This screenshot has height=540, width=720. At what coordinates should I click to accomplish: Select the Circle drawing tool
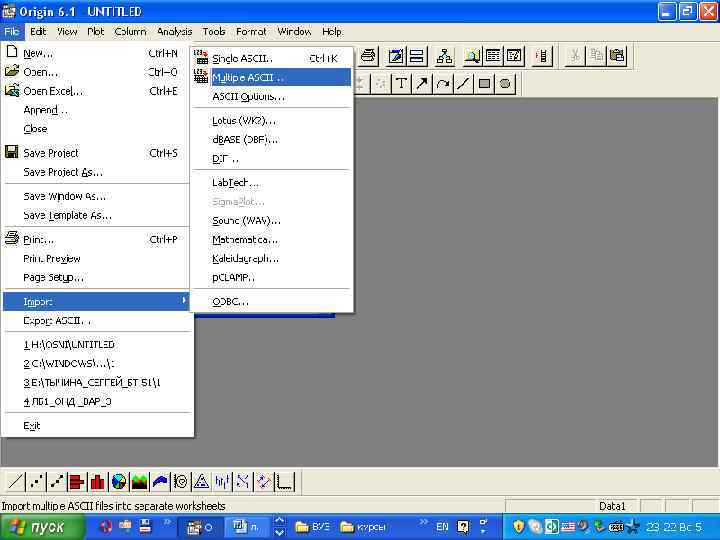coord(505,84)
